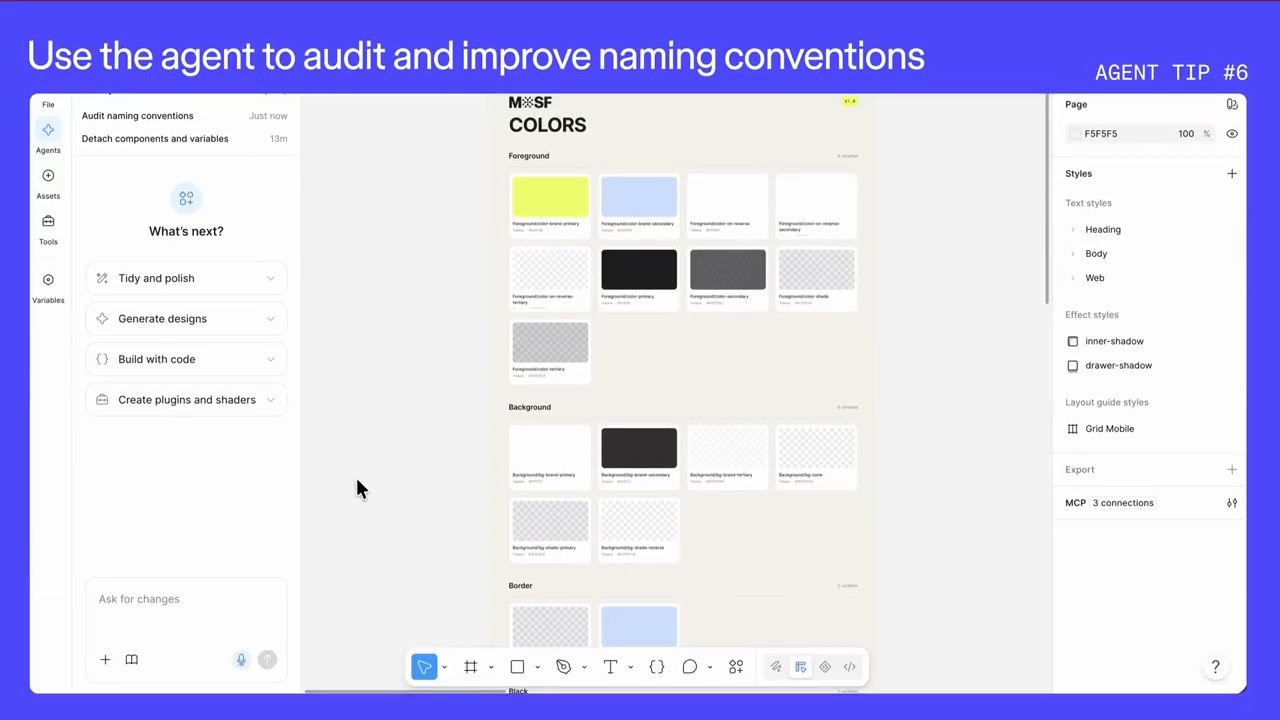This screenshot has height=720, width=1280.
Task: Open the Assets panel in the sidebar
Action: tap(48, 182)
